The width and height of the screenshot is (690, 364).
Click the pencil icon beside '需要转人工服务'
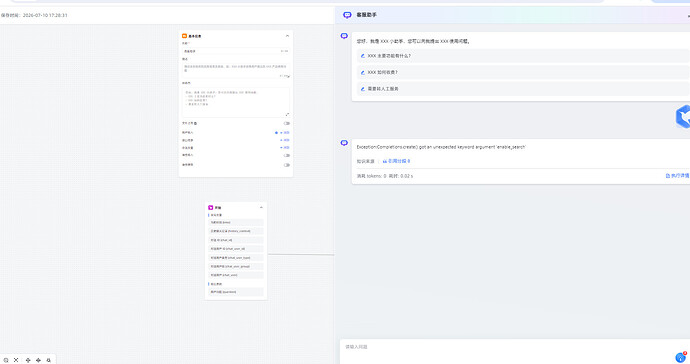363,89
